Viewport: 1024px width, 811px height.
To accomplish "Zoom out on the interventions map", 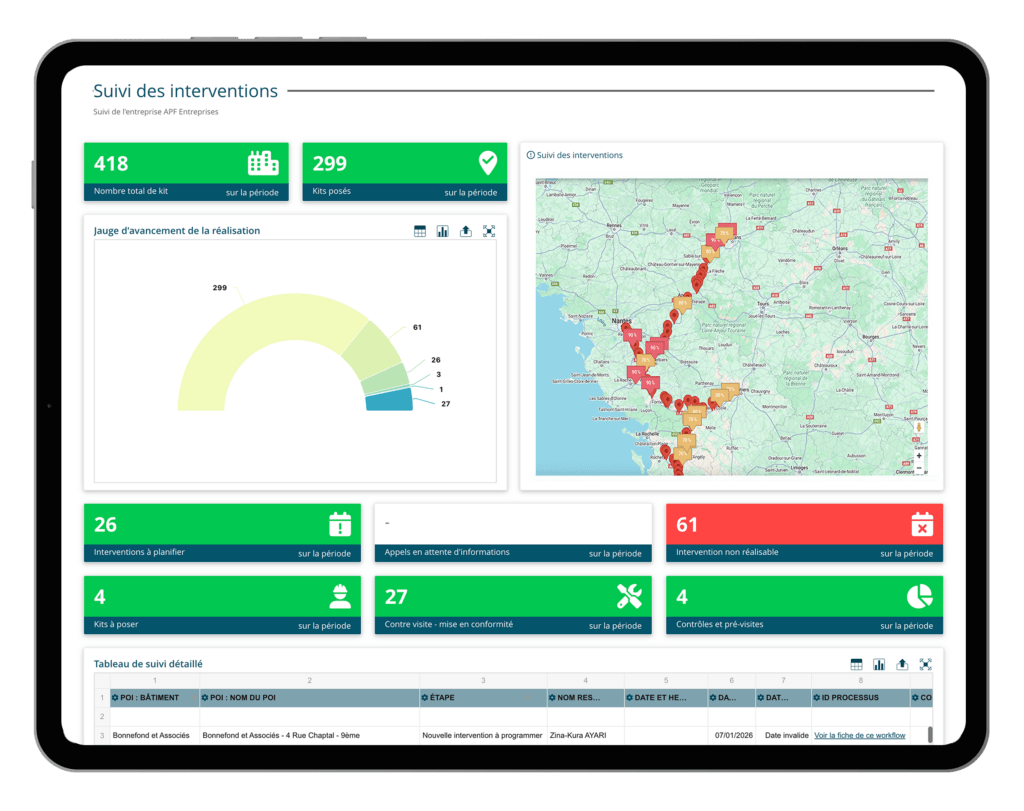I will (x=919, y=468).
